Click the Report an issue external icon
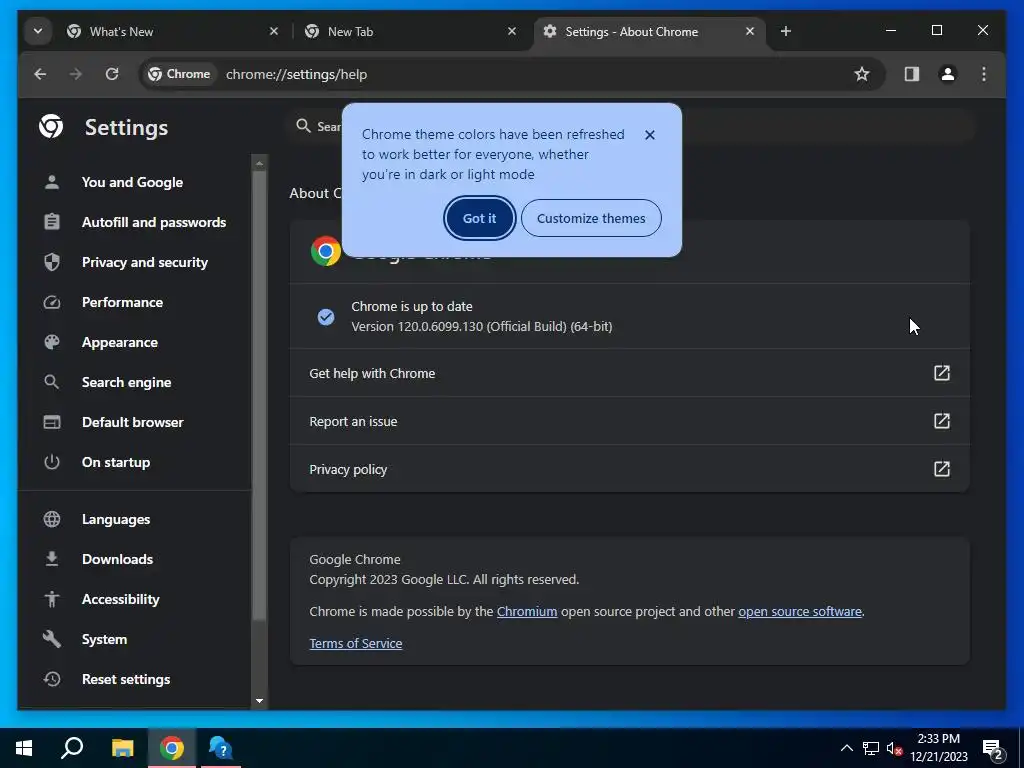 (x=942, y=421)
